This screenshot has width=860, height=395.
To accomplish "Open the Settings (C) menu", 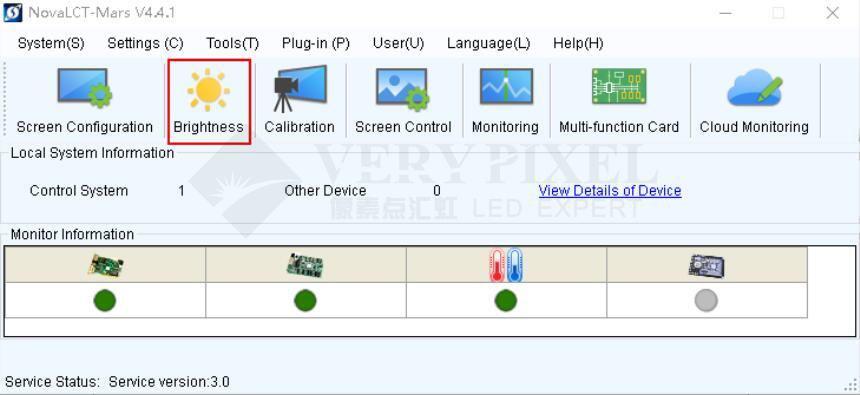I will pos(145,43).
